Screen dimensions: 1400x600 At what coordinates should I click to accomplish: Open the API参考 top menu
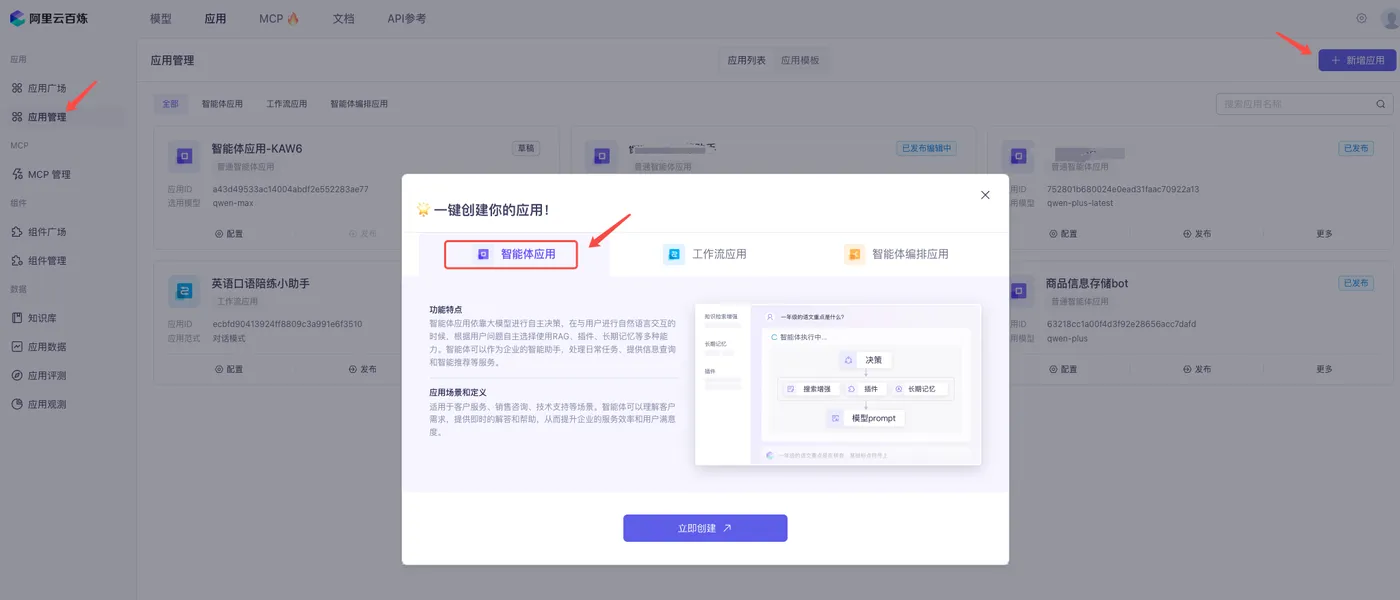pyautogui.click(x=407, y=18)
